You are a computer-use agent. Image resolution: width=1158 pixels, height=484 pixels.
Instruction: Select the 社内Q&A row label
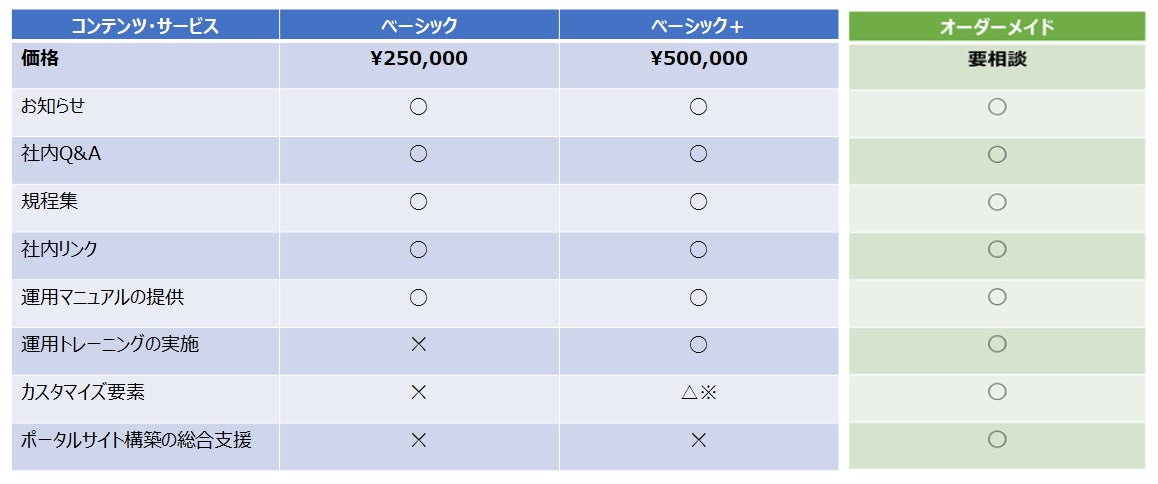61,154
